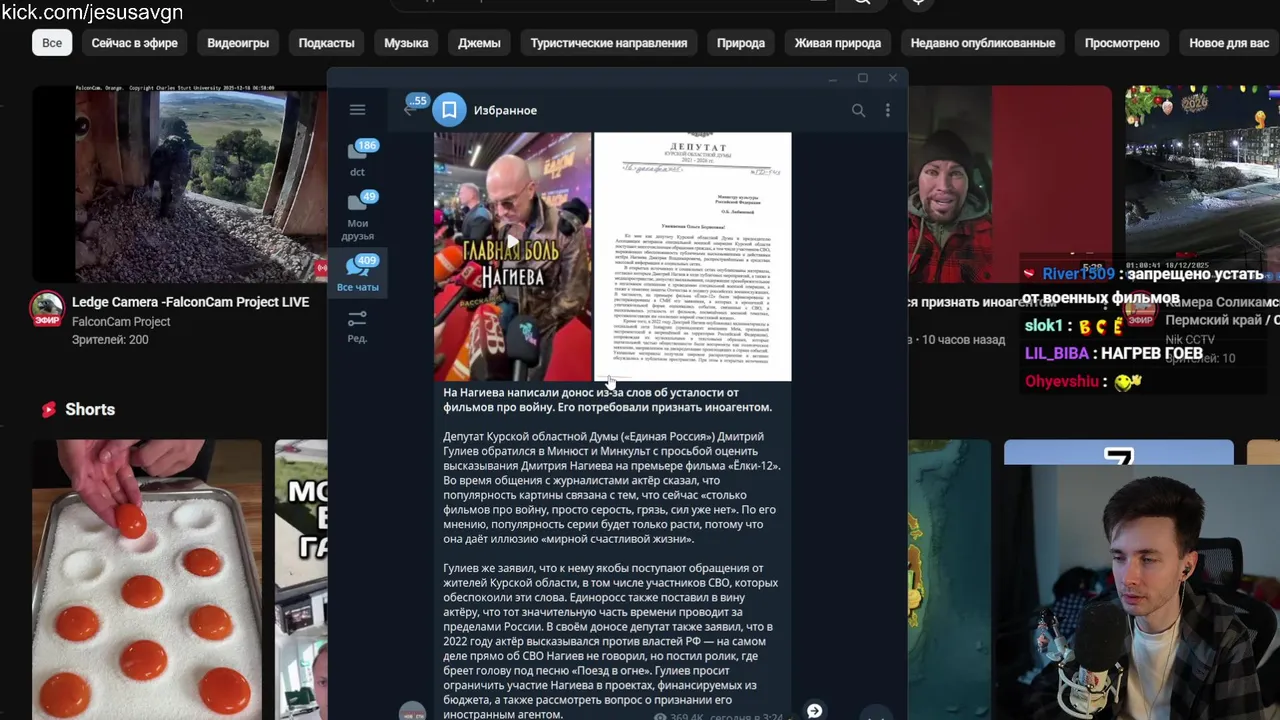Open the news channel avatar beside the message

[x=412, y=712]
